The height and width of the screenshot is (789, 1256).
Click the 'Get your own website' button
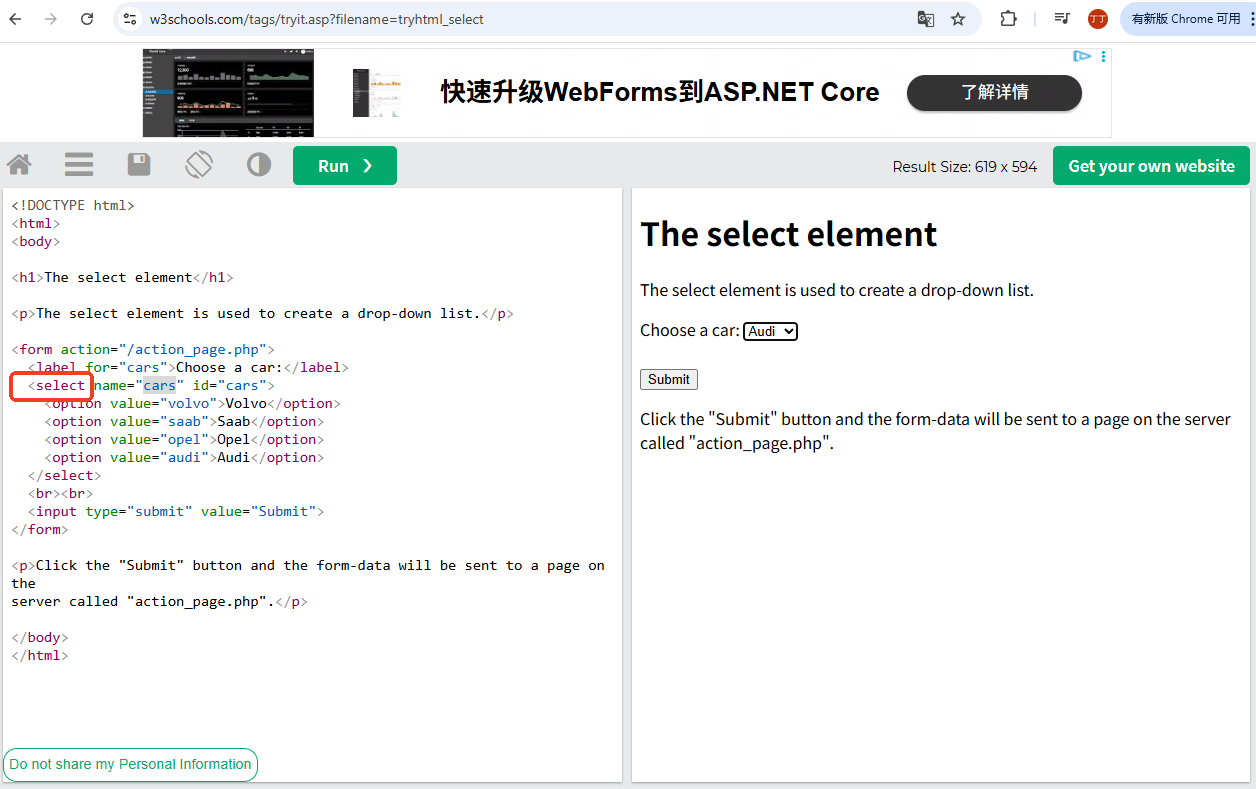tap(1151, 165)
